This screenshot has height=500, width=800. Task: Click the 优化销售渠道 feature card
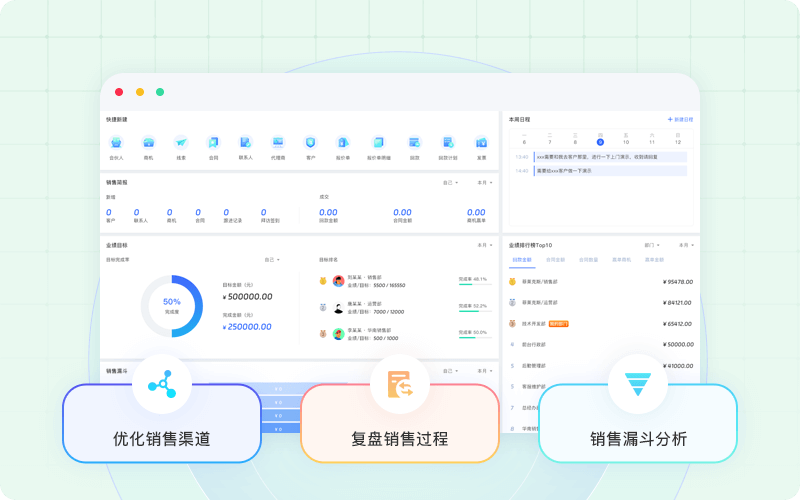[x=162, y=424]
